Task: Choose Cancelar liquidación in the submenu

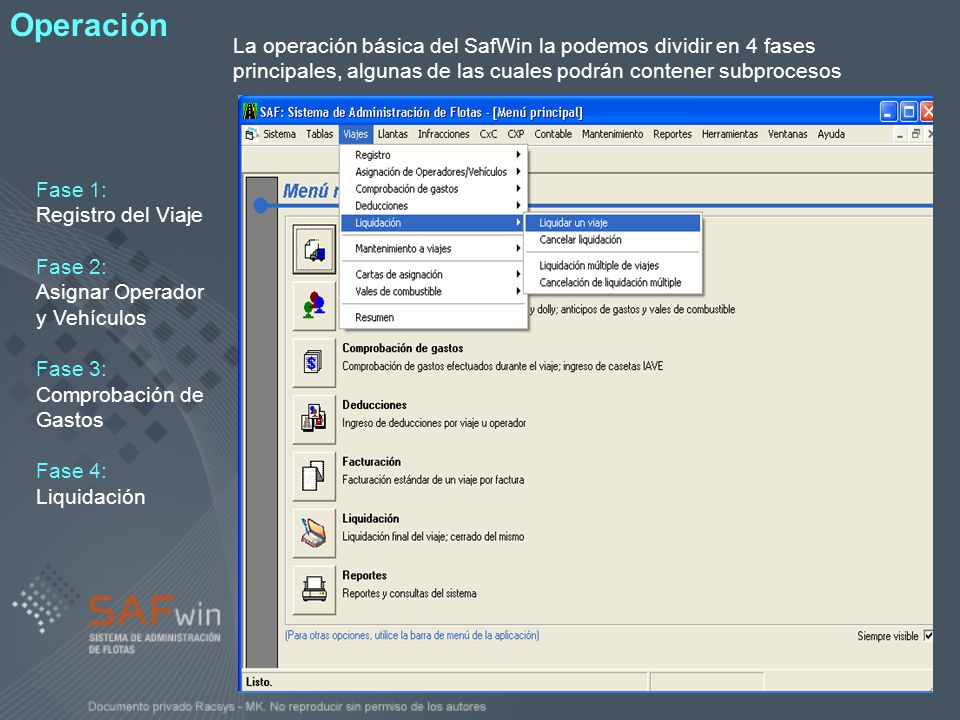Action: tap(612, 240)
